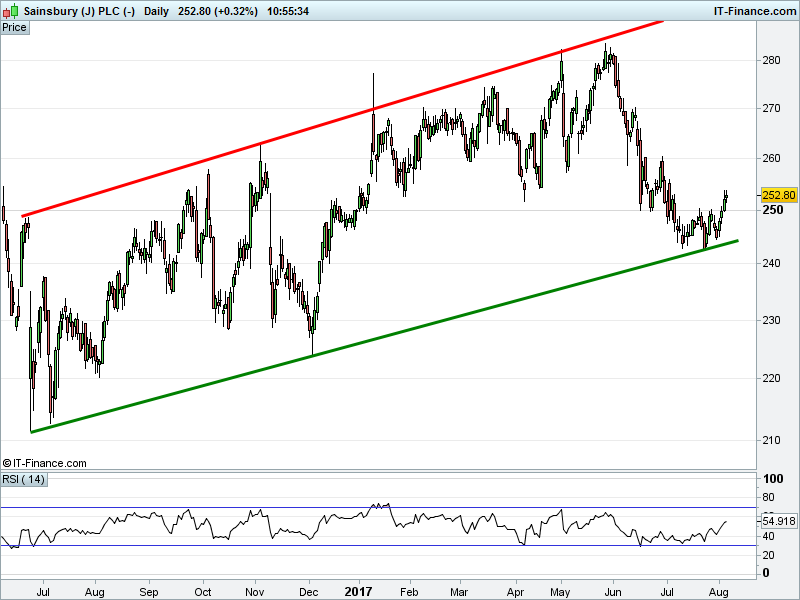Click the 240 price axis label
Image resolution: width=800 pixels, height=600 pixels.
(x=771, y=263)
